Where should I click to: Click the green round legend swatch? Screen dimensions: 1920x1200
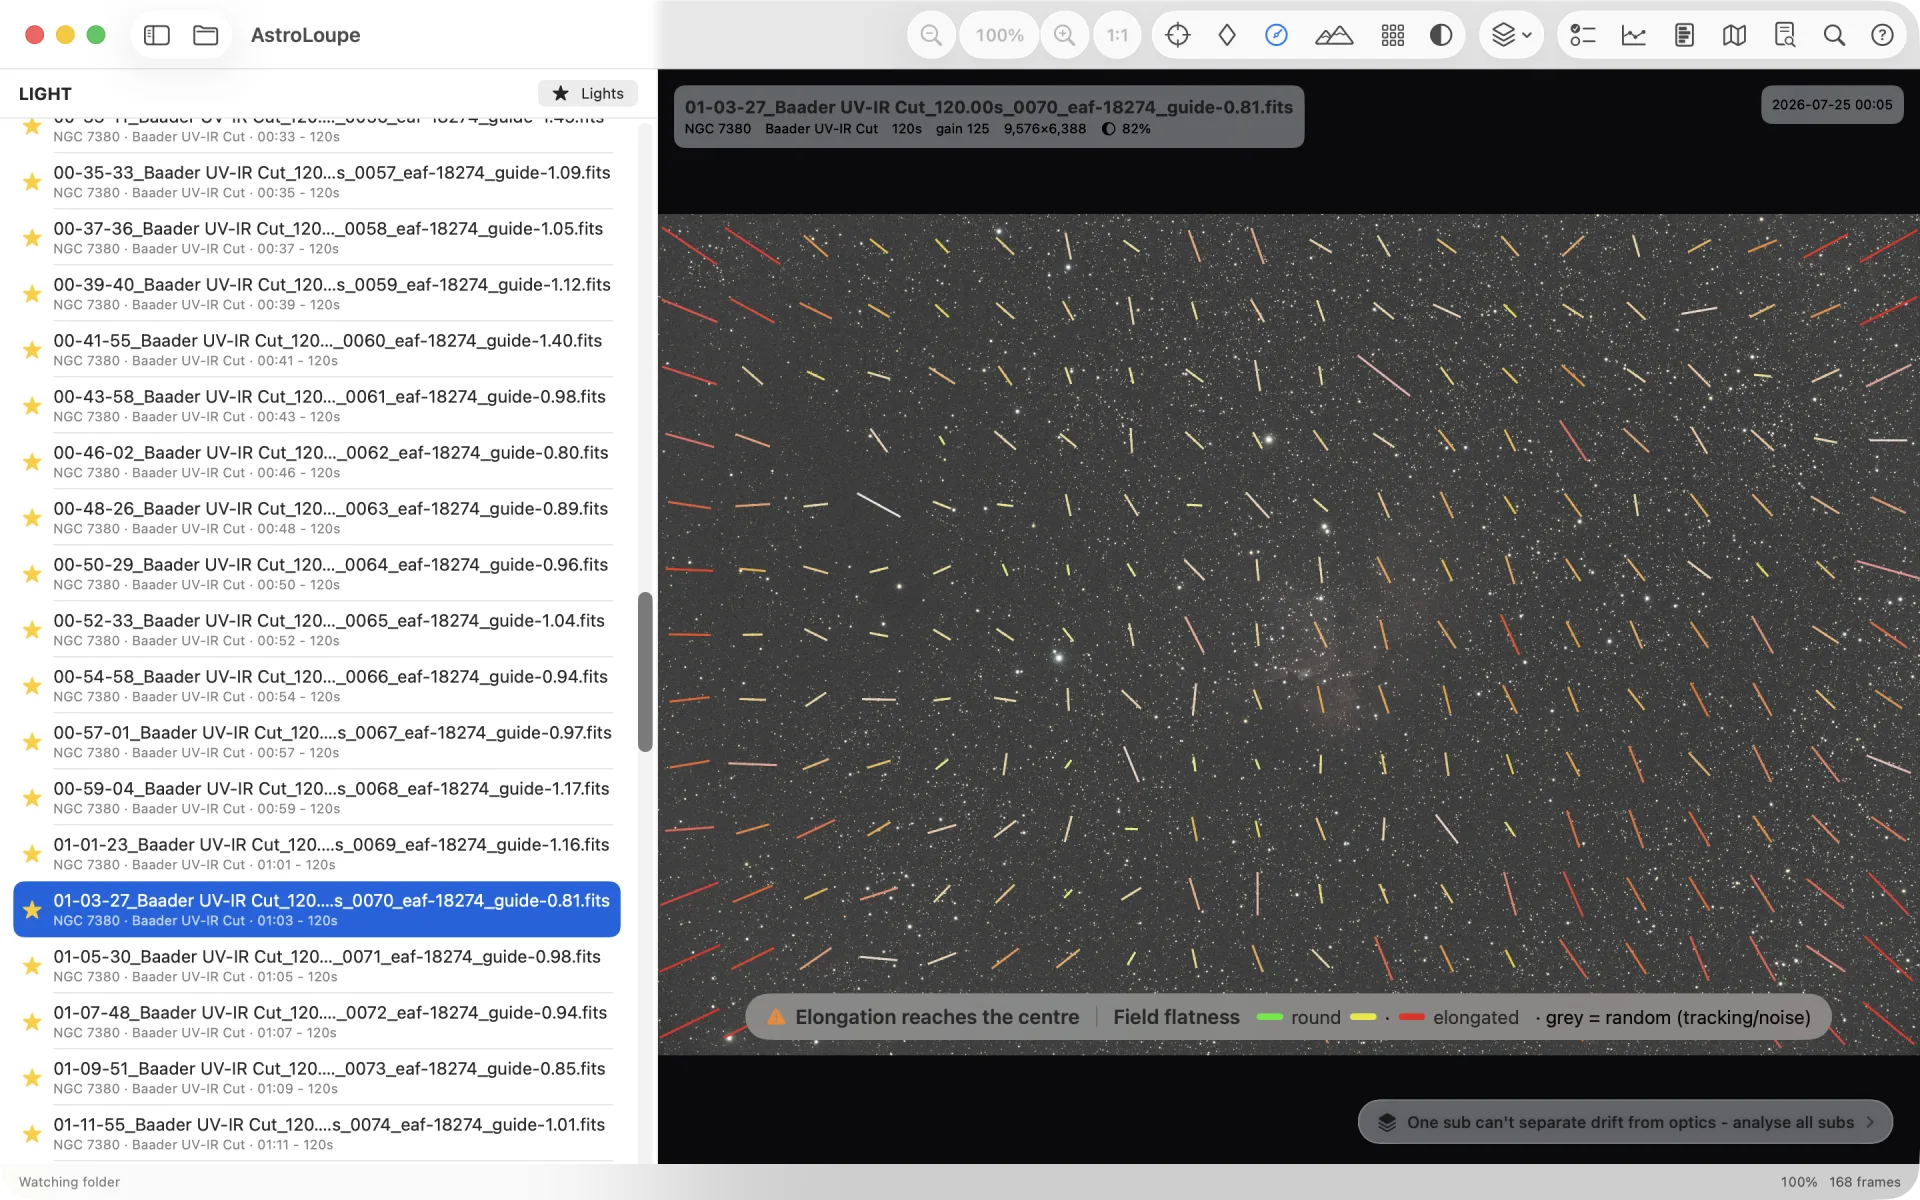pyautogui.click(x=1269, y=1017)
